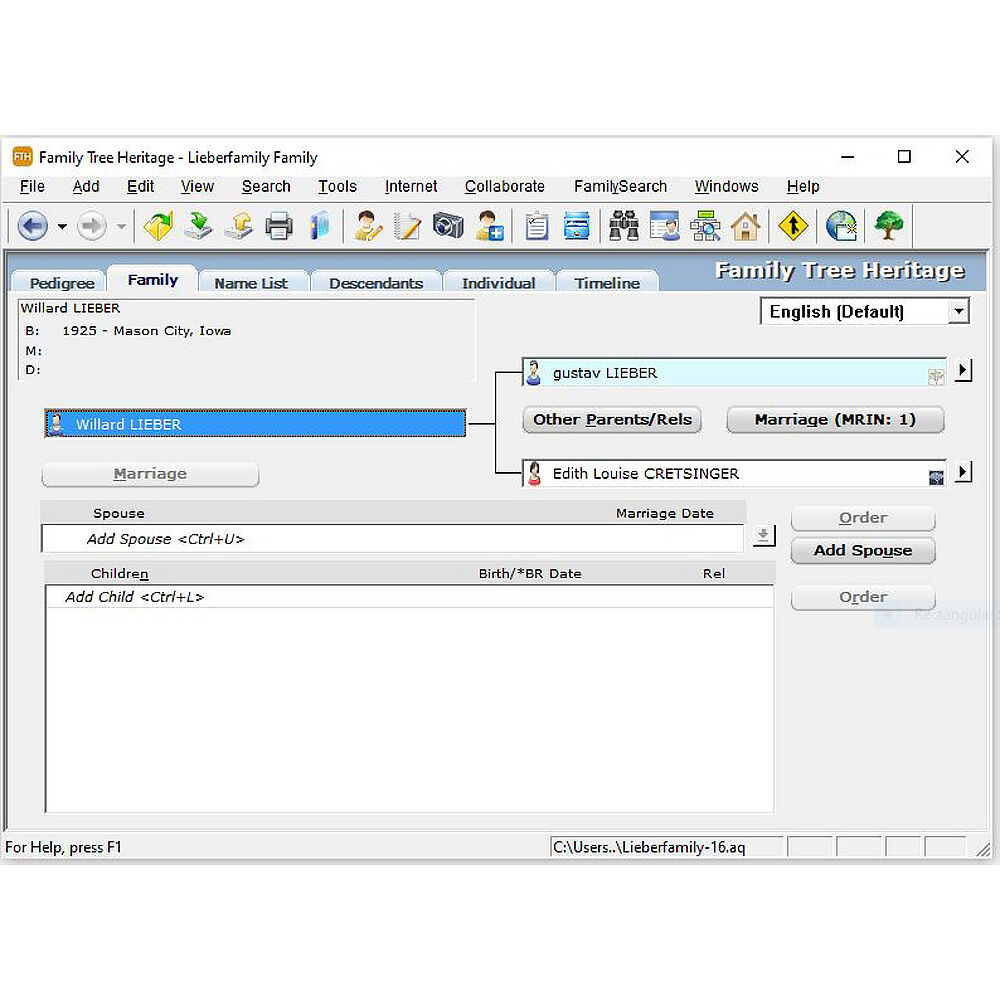The image size is (1000, 1000).
Task: Select father gustav LIEBER box
Action: pyautogui.click(x=733, y=373)
